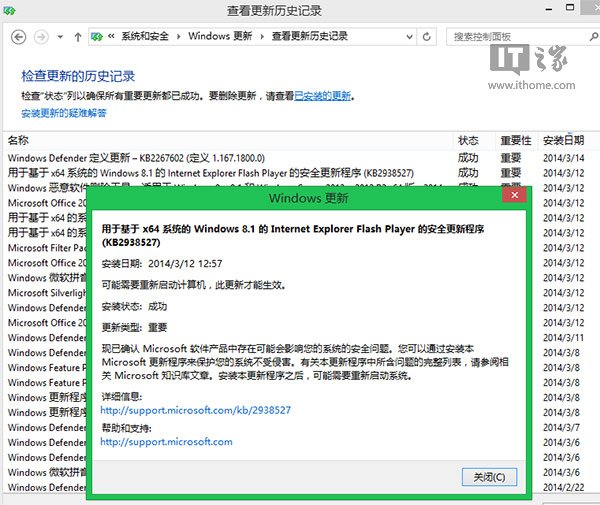Image resolution: width=600 pixels, height=505 pixels.
Task: Open the 已安装的更新 link
Action: [x=322, y=96]
